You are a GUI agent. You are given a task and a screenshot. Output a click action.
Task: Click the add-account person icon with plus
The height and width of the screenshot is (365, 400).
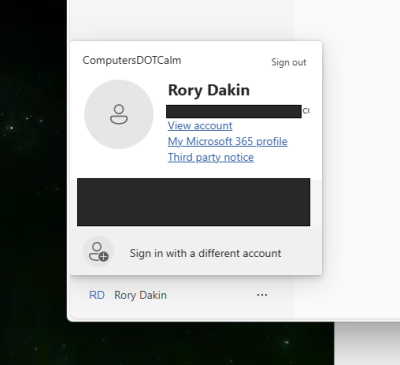98,251
